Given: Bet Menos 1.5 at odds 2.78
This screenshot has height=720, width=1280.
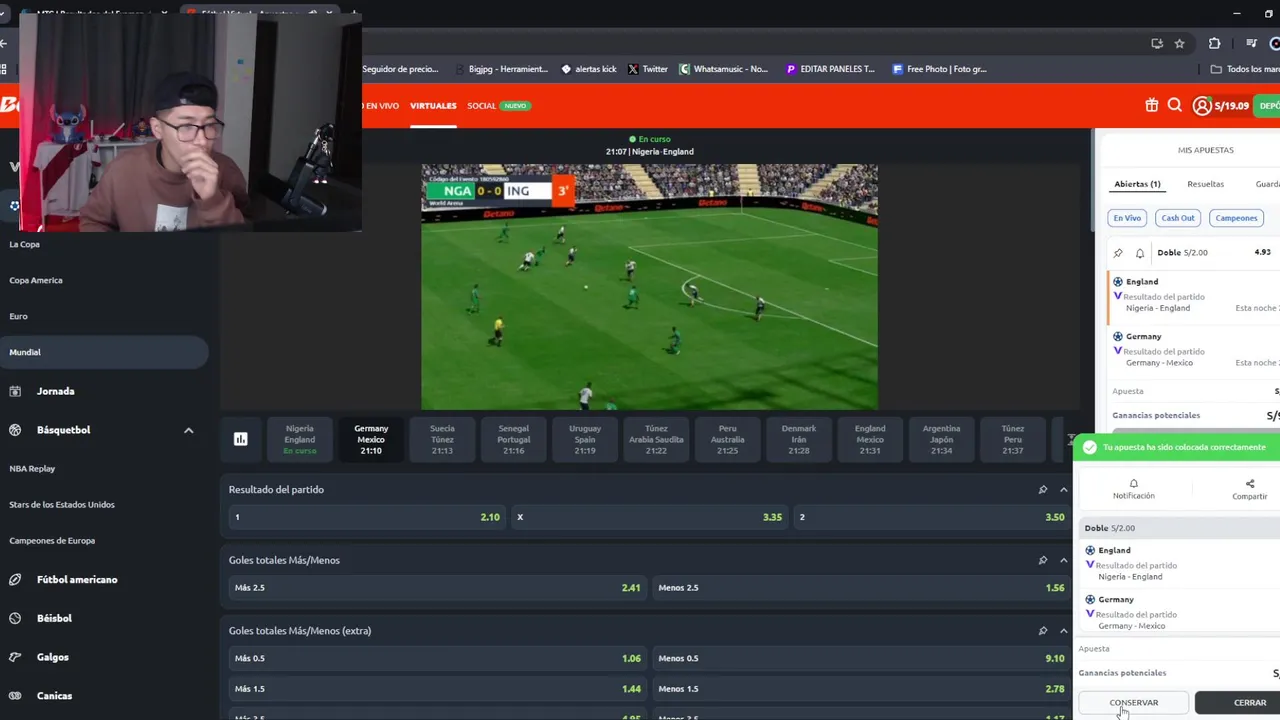Looking at the screenshot, I should coord(861,689).
